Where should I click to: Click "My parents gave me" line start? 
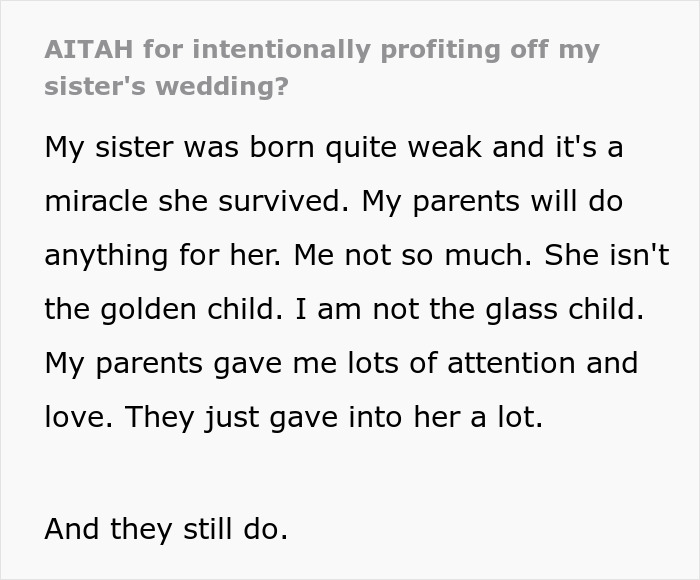(x=166, y=363)
